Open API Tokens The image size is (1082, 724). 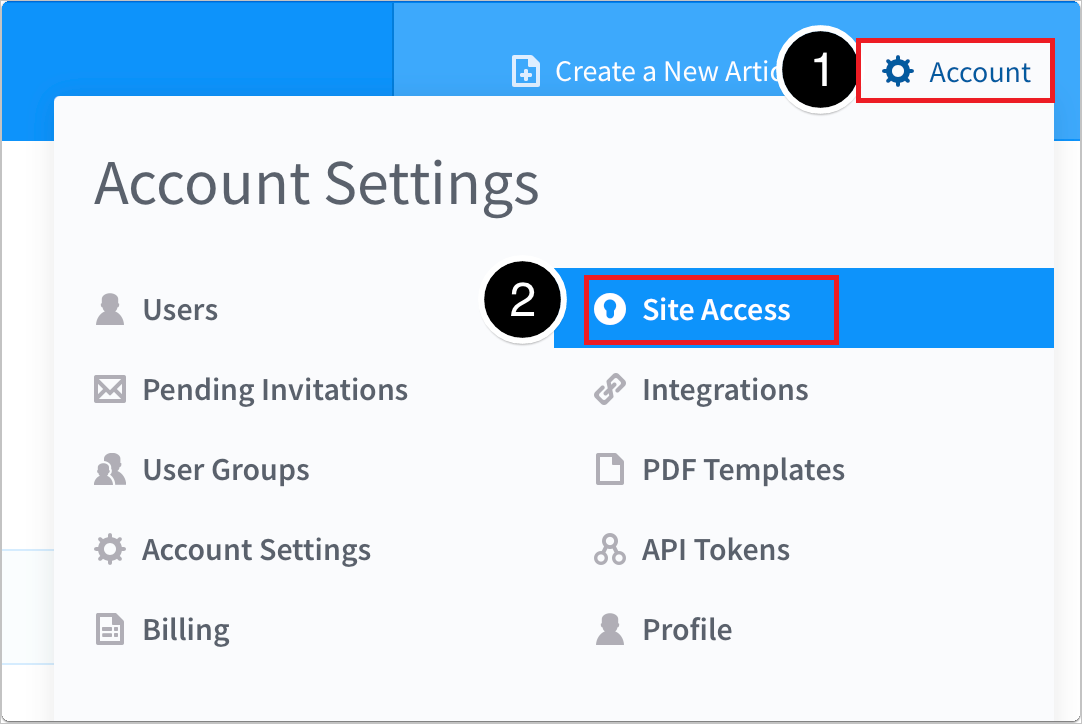click(x=716, y=550)
